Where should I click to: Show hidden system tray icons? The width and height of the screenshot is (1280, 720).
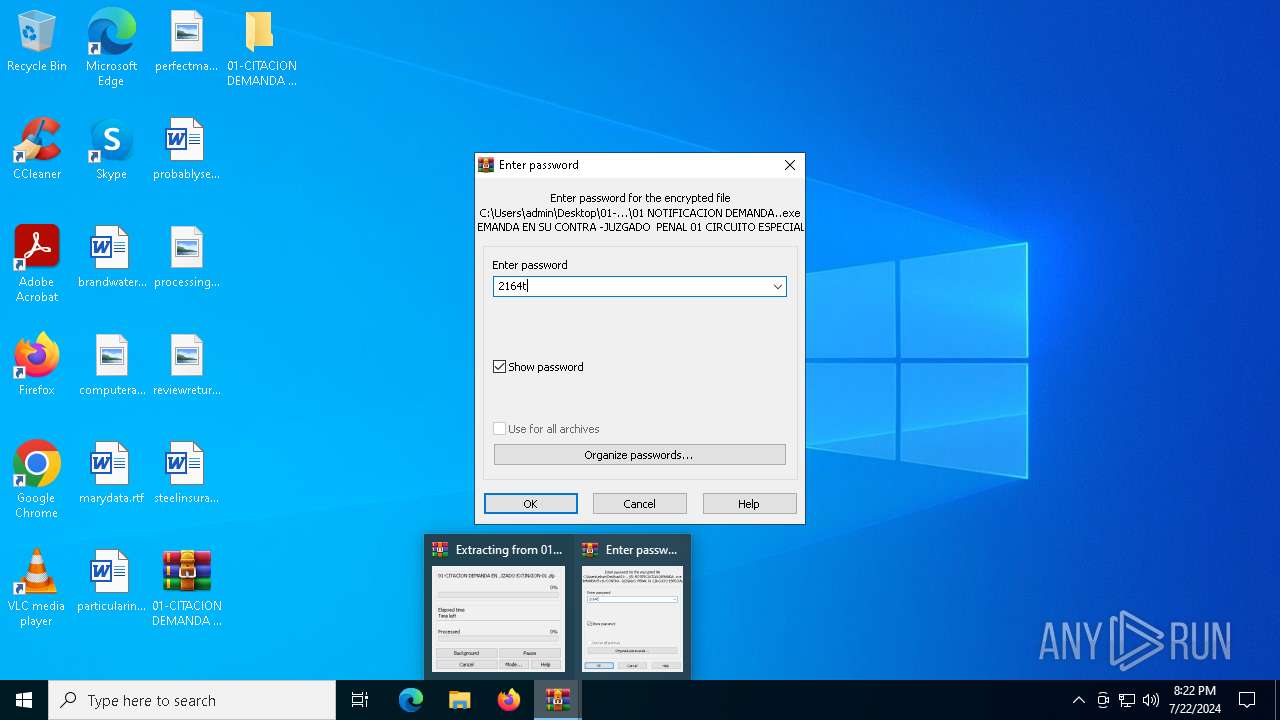(1079, 700)
